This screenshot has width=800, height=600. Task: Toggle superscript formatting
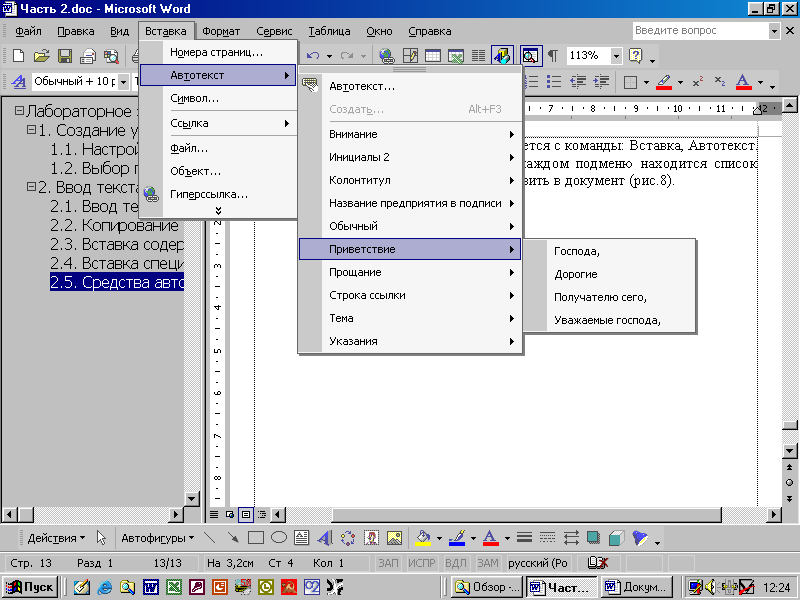tap(698, 82)
